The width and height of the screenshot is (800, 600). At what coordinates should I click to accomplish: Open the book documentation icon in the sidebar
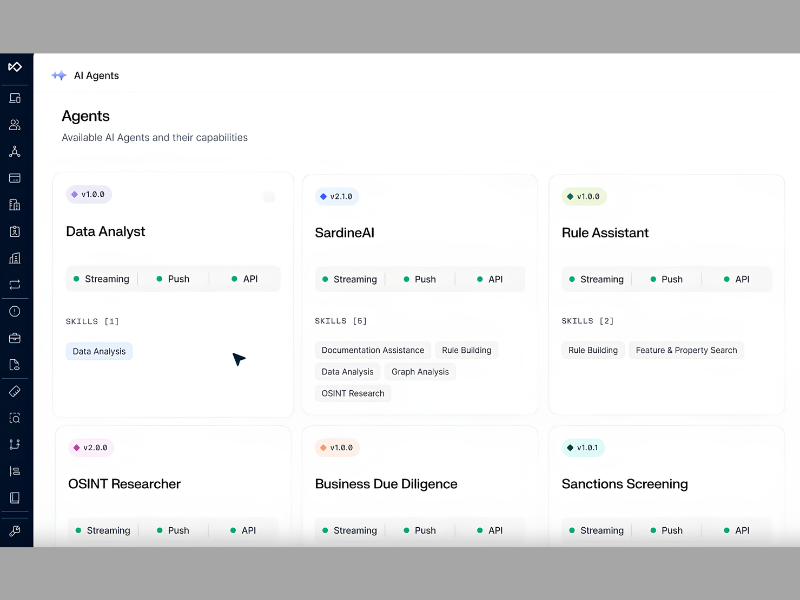[x=15, y=497]
